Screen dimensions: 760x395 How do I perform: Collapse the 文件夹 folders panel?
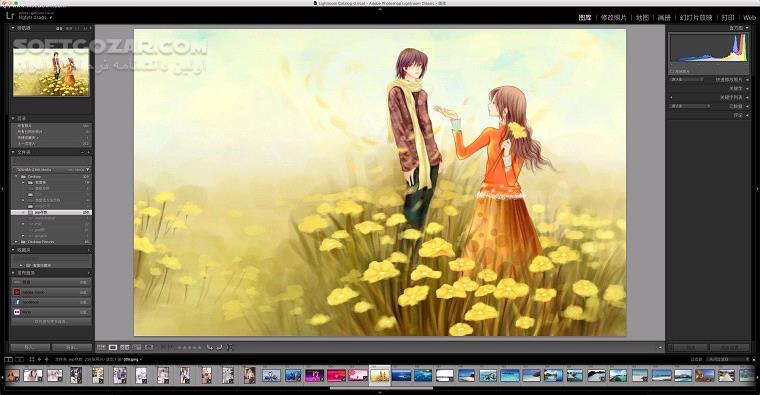coord(13,152)
